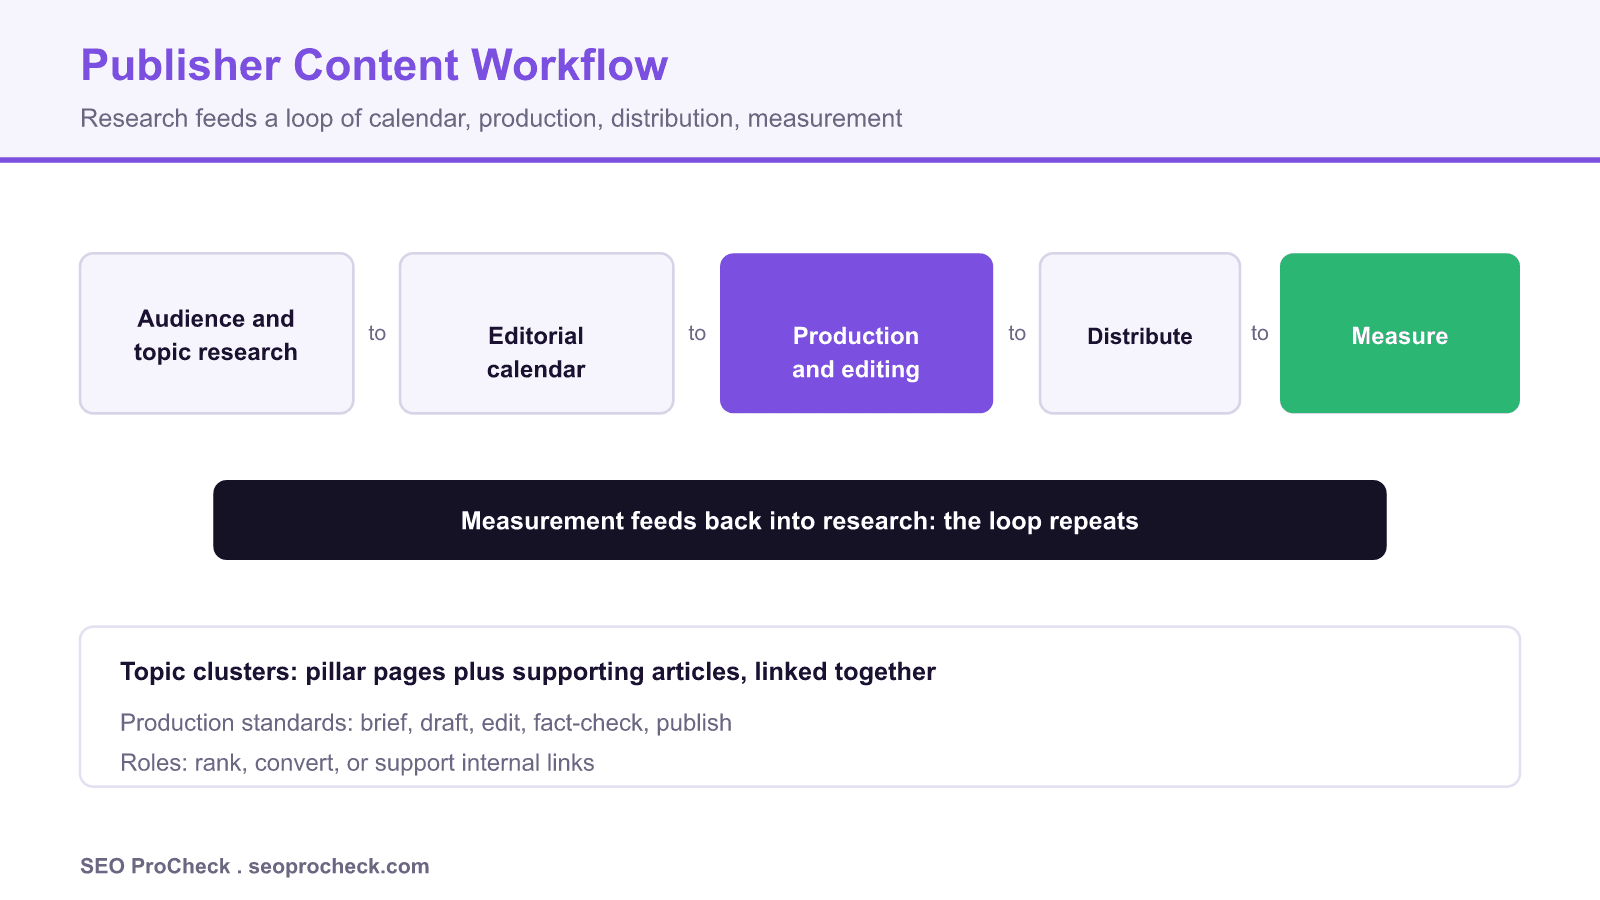Click the 'to' between Editorial calendar and Production
The height and width of the screenshot is (900, 1600).
(x=697, y=333)
